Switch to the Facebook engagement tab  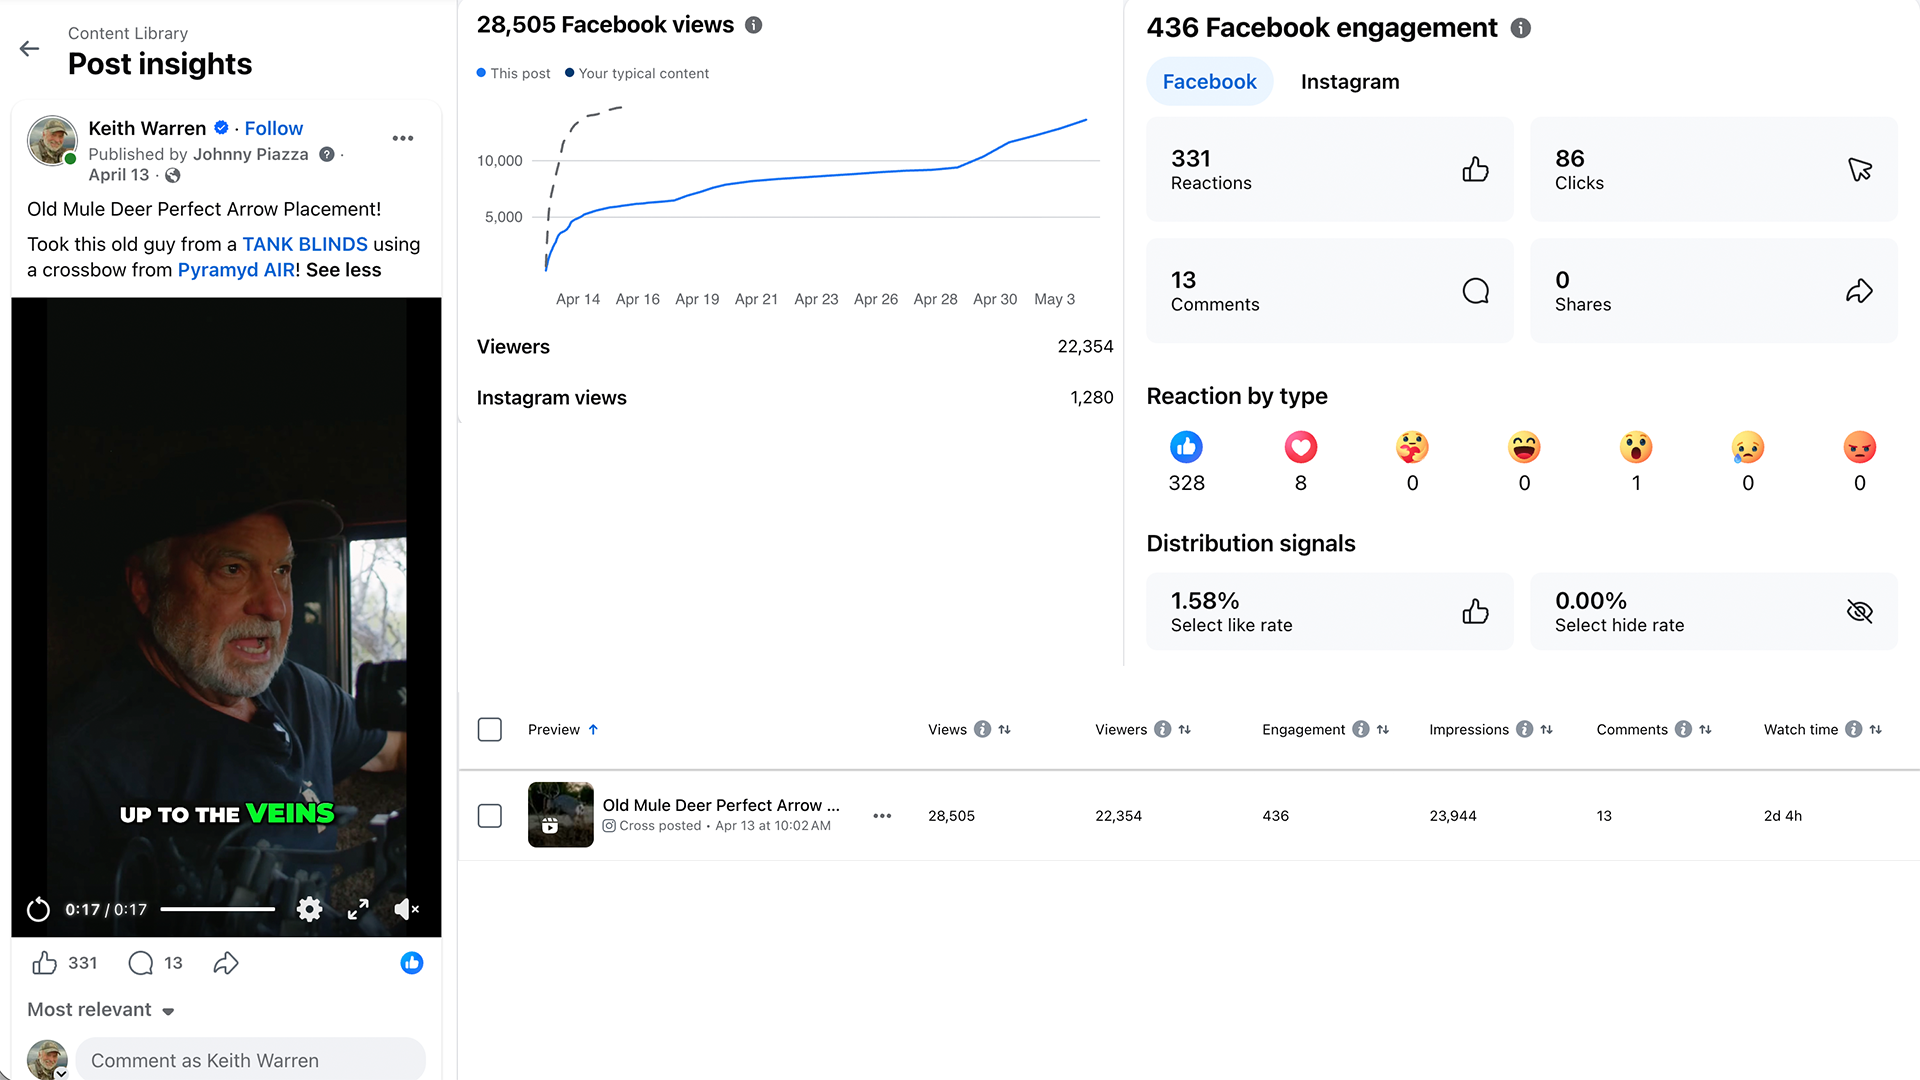point(1209,82)
